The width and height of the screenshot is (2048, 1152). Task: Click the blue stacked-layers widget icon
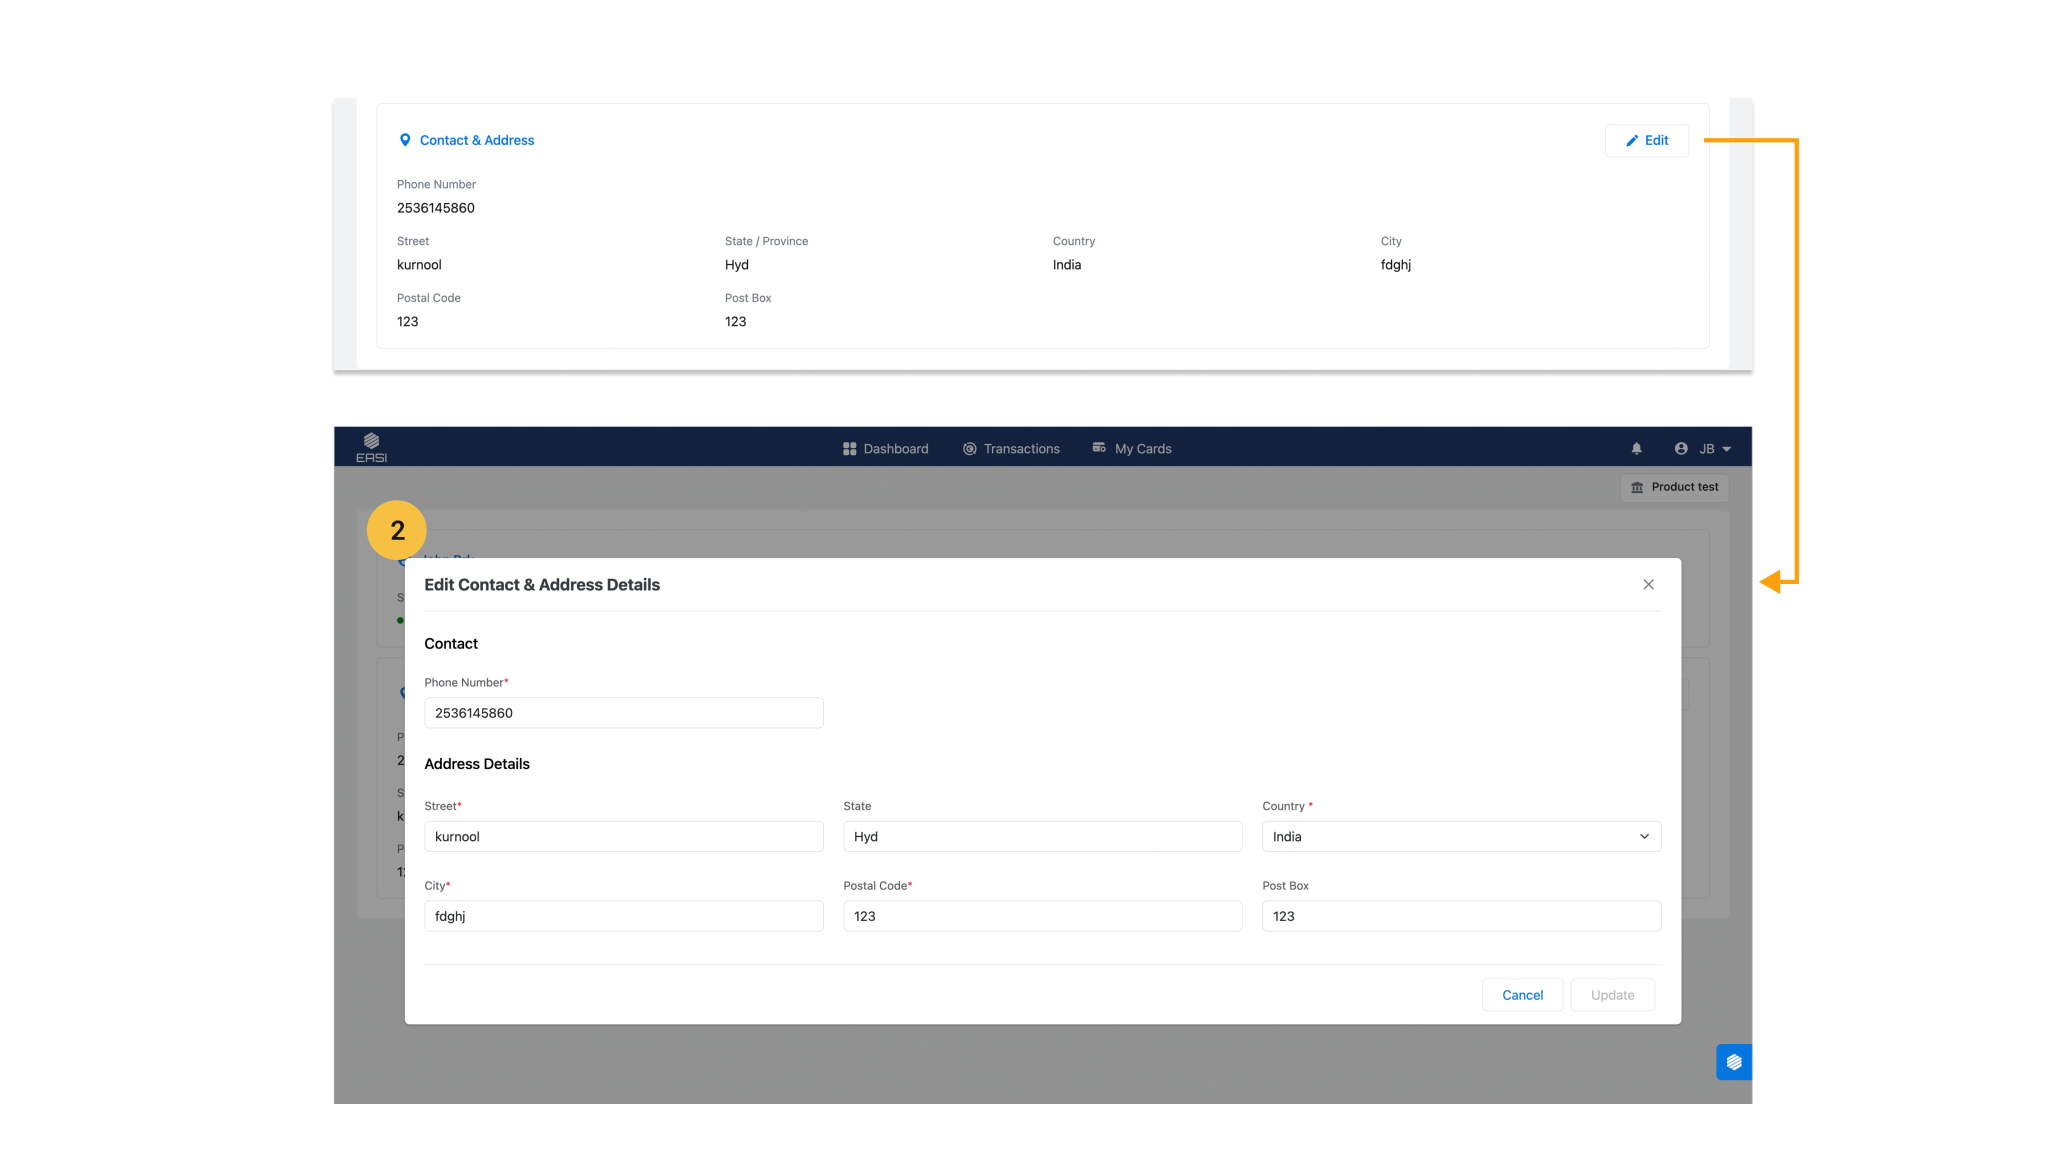click(1734, 1062)
